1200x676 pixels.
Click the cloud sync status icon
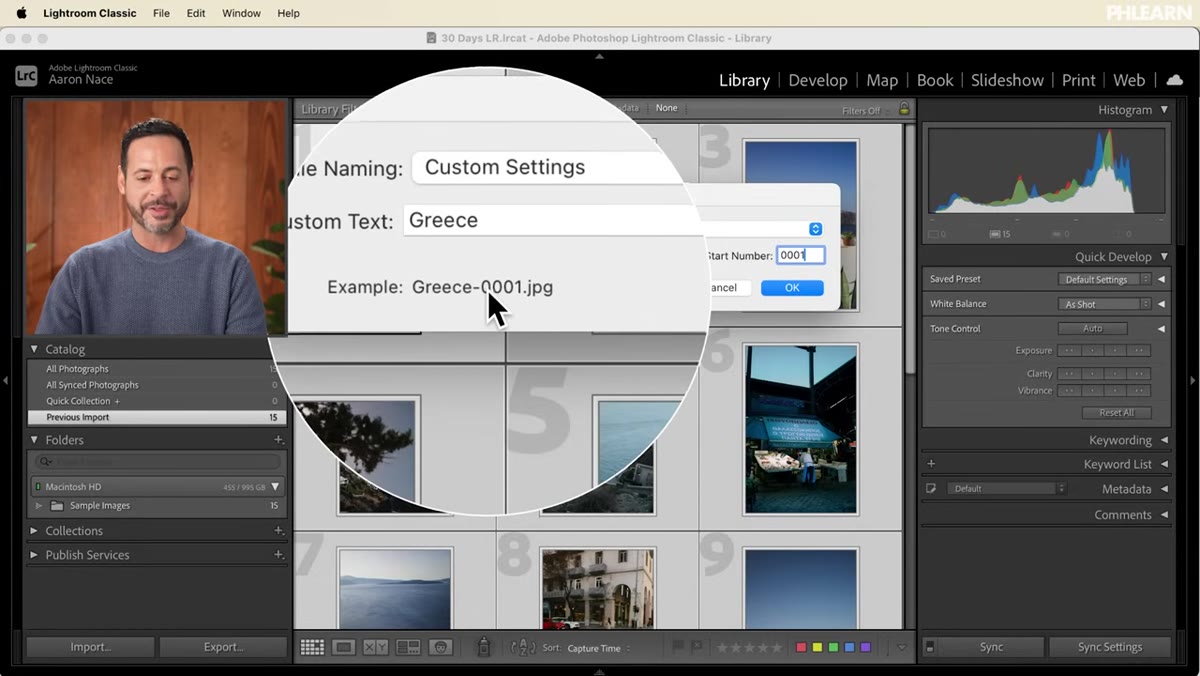(1175, 80)
